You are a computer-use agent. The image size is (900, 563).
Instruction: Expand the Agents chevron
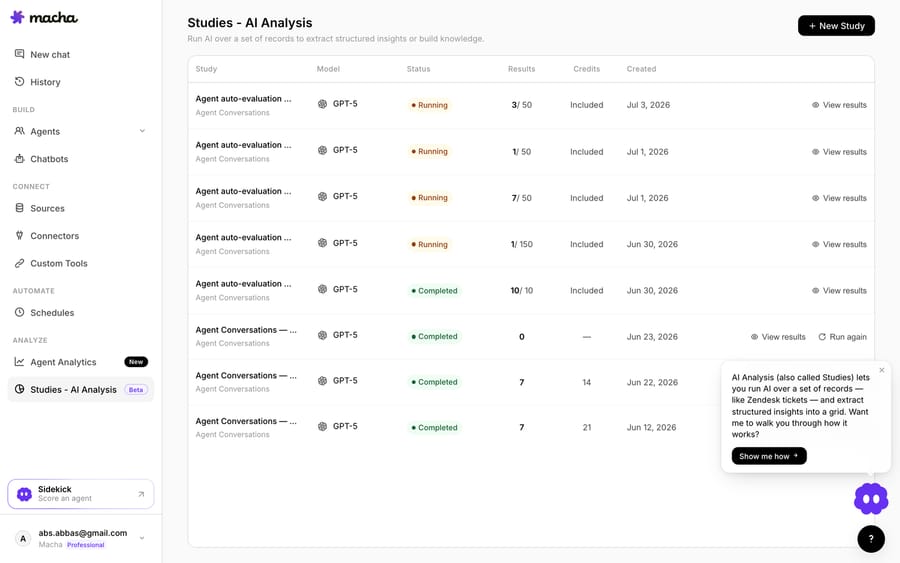[x=142, y=131]
